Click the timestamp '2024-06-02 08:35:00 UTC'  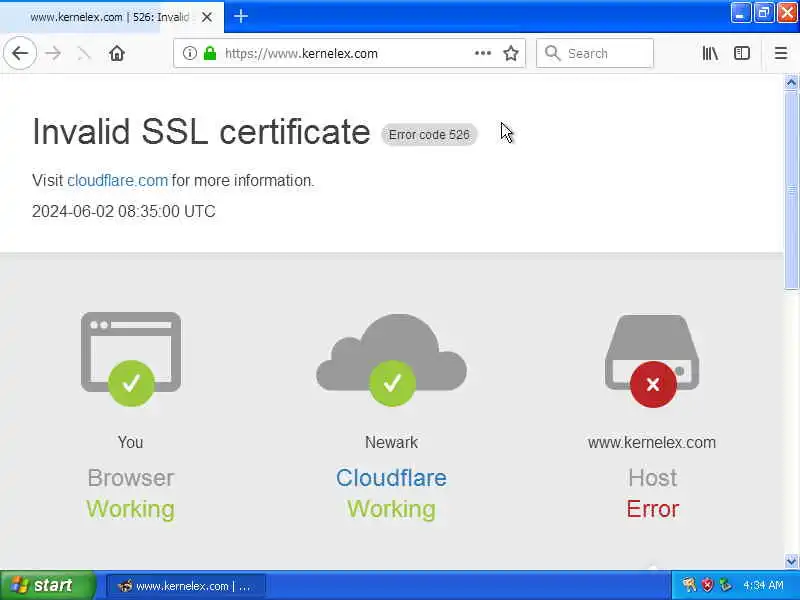tap(123, 211)
